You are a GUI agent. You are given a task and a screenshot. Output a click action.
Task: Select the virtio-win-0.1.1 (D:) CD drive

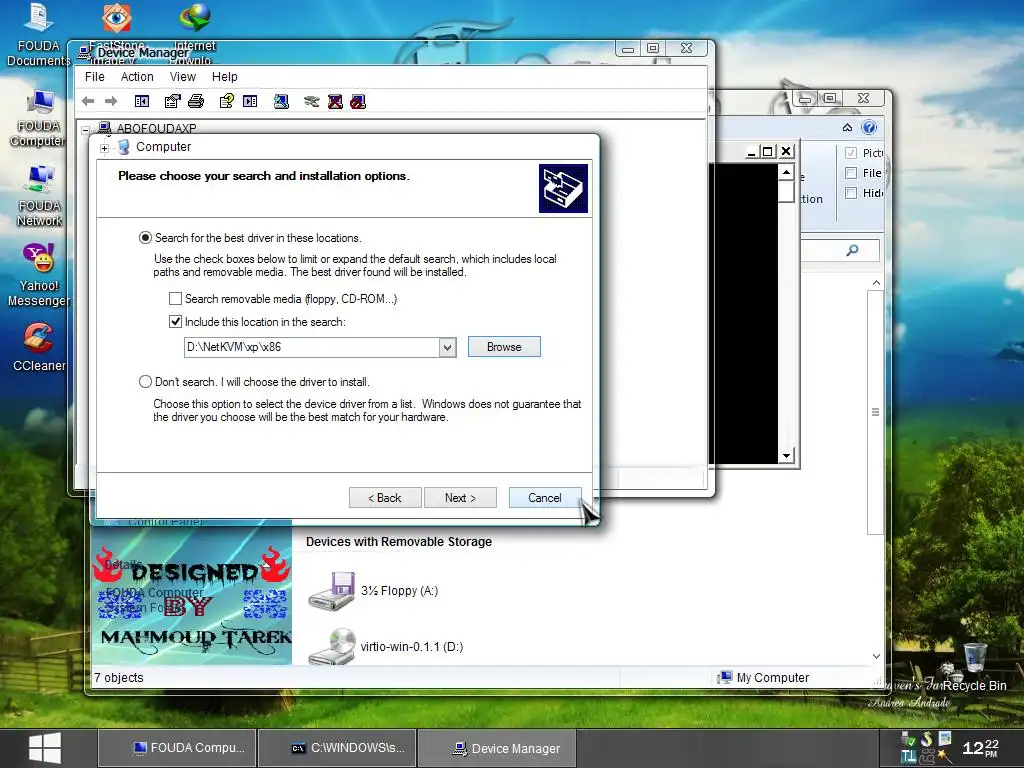385,647
